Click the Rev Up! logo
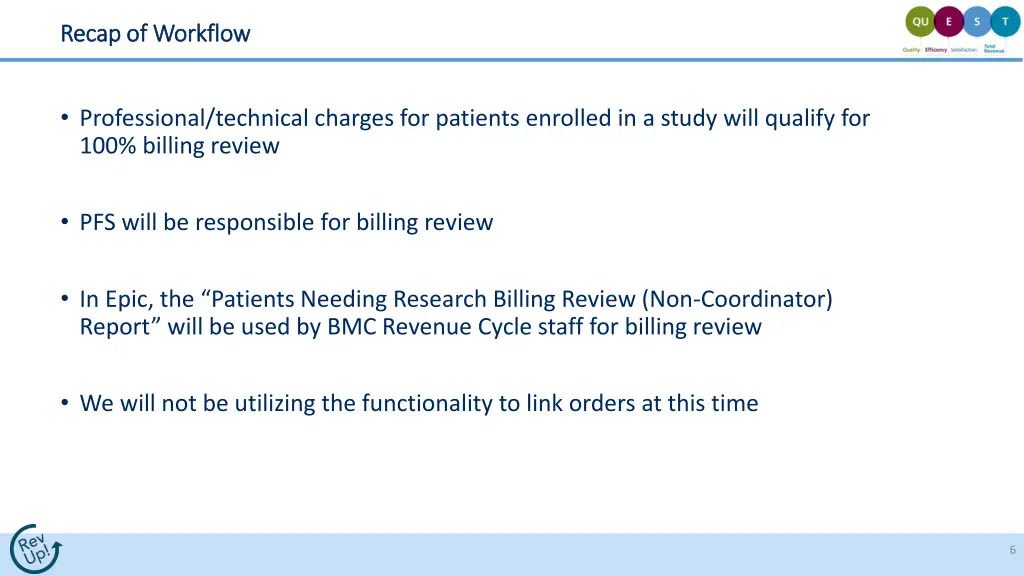The height and width of the screenshot is (576, 1024). point(35,549)
